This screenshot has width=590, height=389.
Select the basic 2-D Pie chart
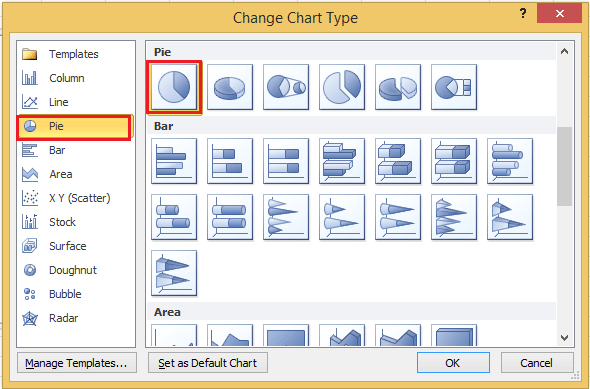(x=174, y=87)
